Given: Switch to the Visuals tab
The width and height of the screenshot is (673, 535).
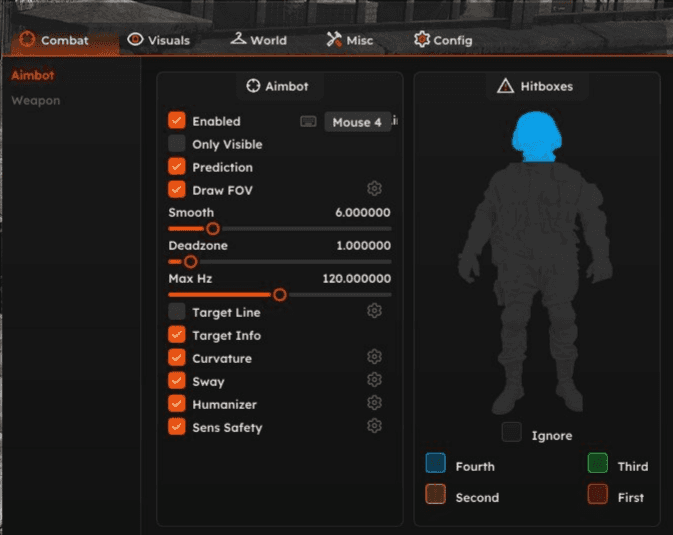Looking at the screenshot, I should 159,40.
